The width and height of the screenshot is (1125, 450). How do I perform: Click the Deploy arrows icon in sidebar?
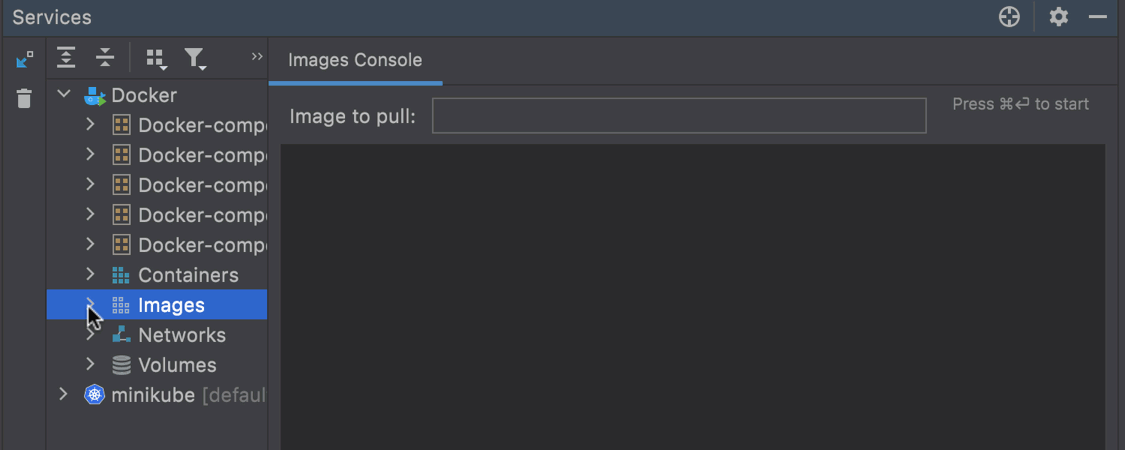[x=25, y=60]
